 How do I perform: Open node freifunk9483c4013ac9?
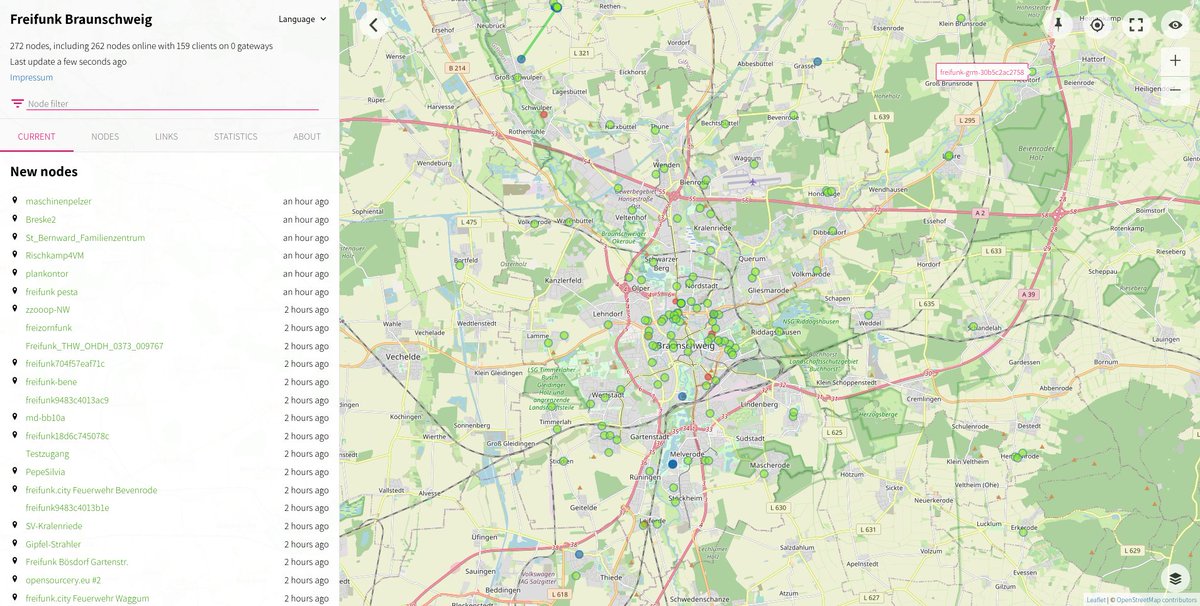pos(67,399)
